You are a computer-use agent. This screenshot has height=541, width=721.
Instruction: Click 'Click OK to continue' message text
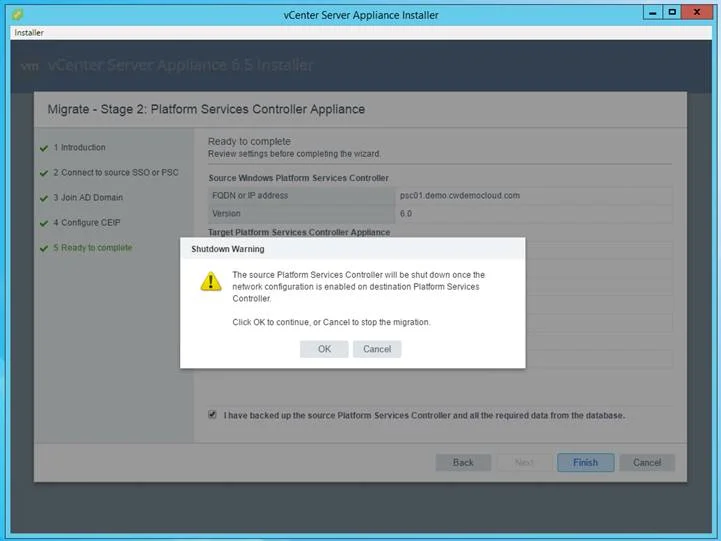pyautogui.click(x=331, y=322)
